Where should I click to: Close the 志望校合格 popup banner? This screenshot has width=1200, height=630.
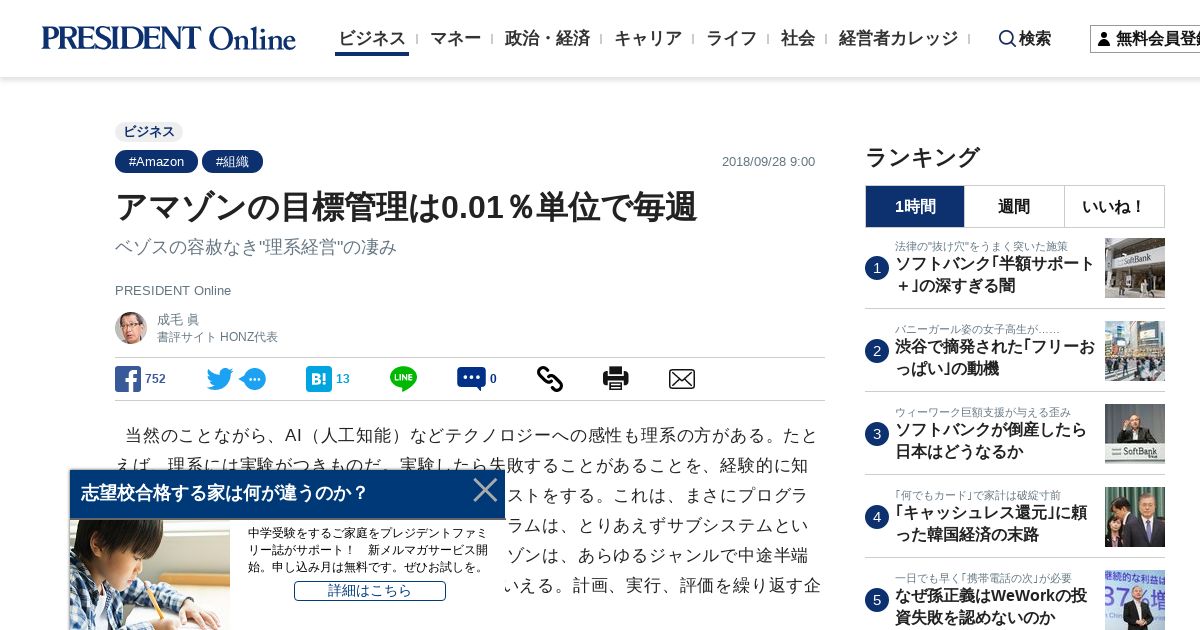coord(485,490)
